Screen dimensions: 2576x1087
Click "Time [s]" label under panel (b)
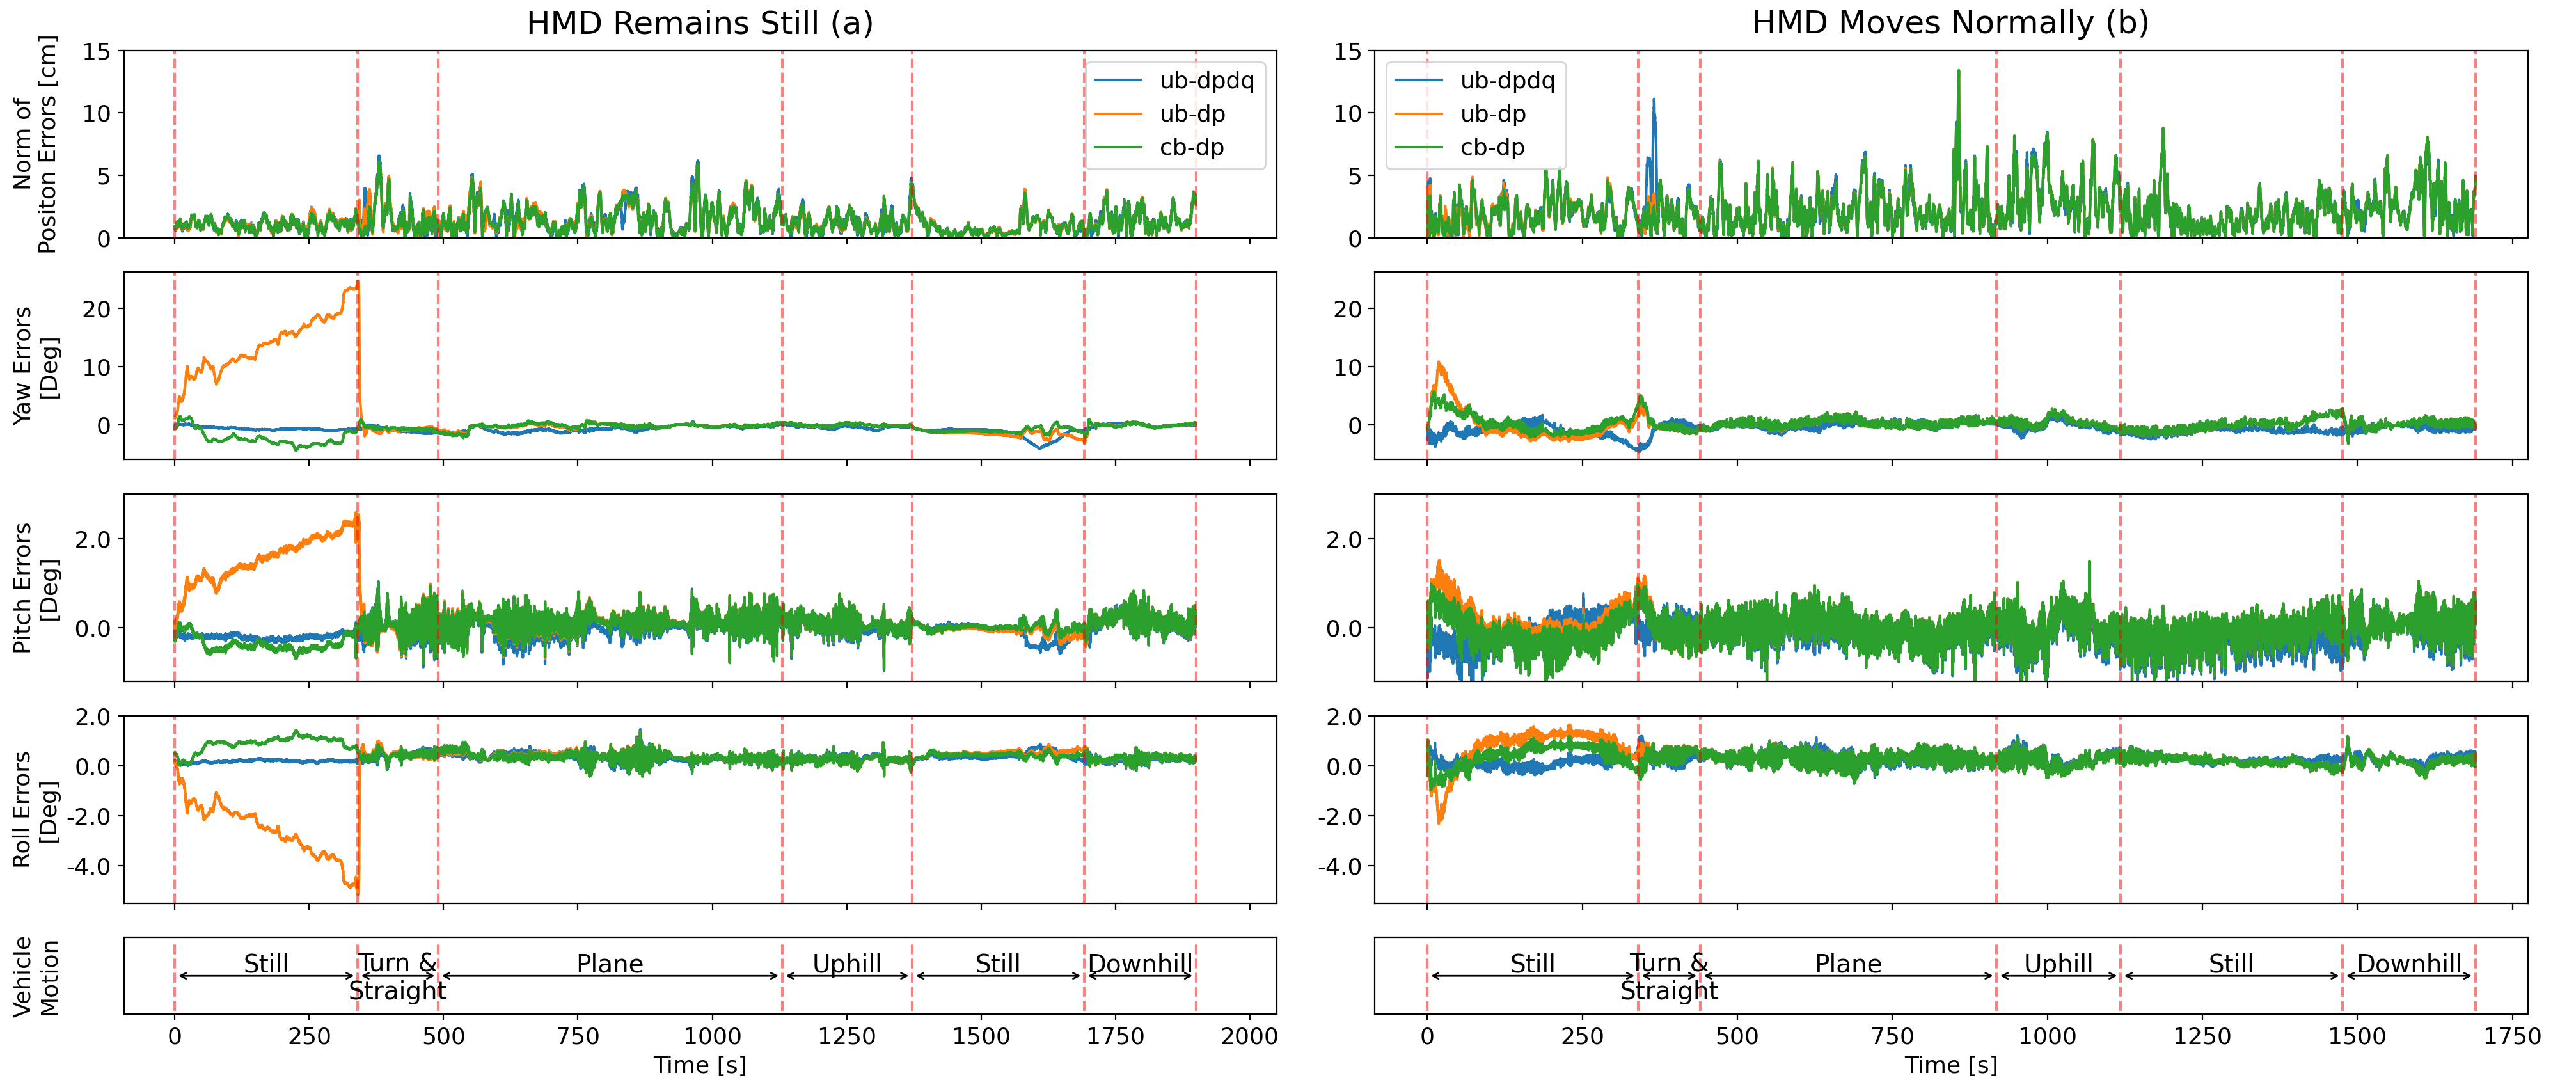tap(1951, 1065)
